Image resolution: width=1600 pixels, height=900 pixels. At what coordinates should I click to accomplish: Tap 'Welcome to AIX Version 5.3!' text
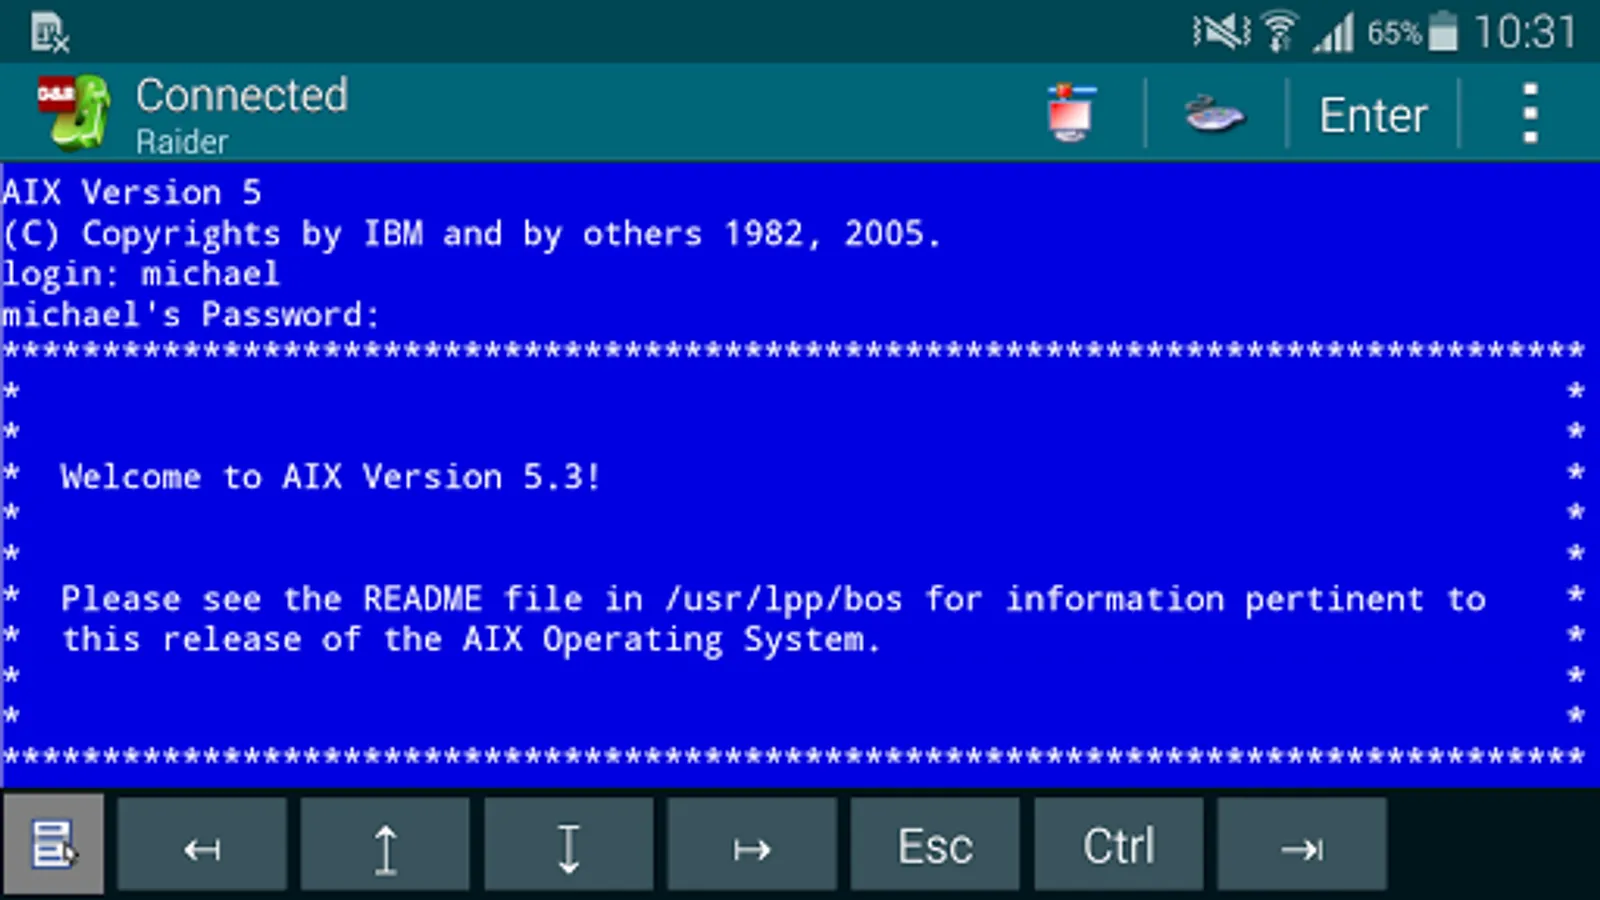point(330,477)
